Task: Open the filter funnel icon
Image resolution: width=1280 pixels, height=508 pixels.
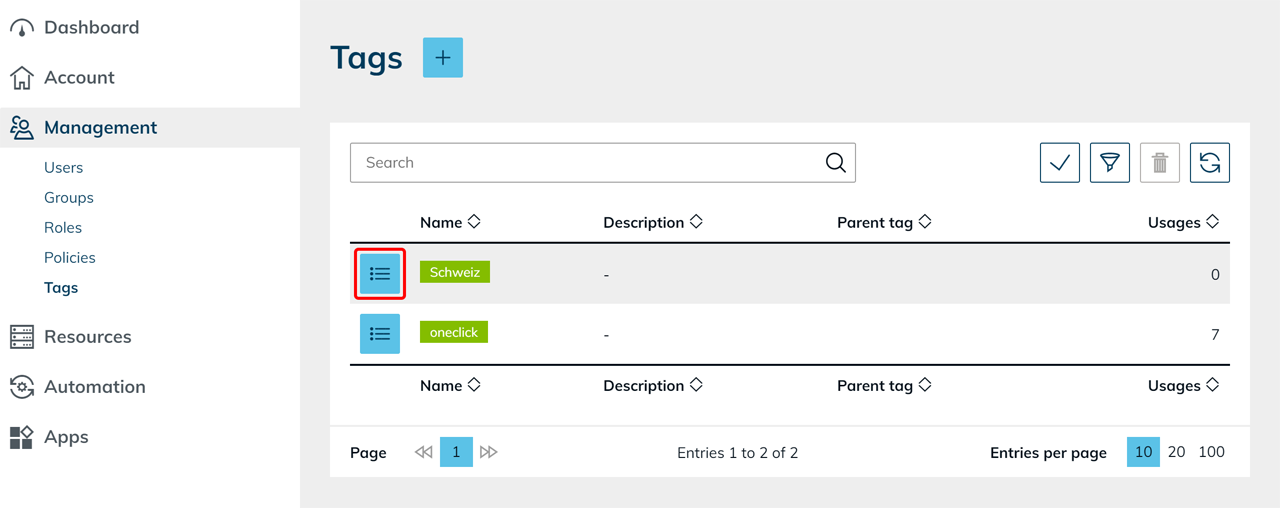Action: 1109,163
